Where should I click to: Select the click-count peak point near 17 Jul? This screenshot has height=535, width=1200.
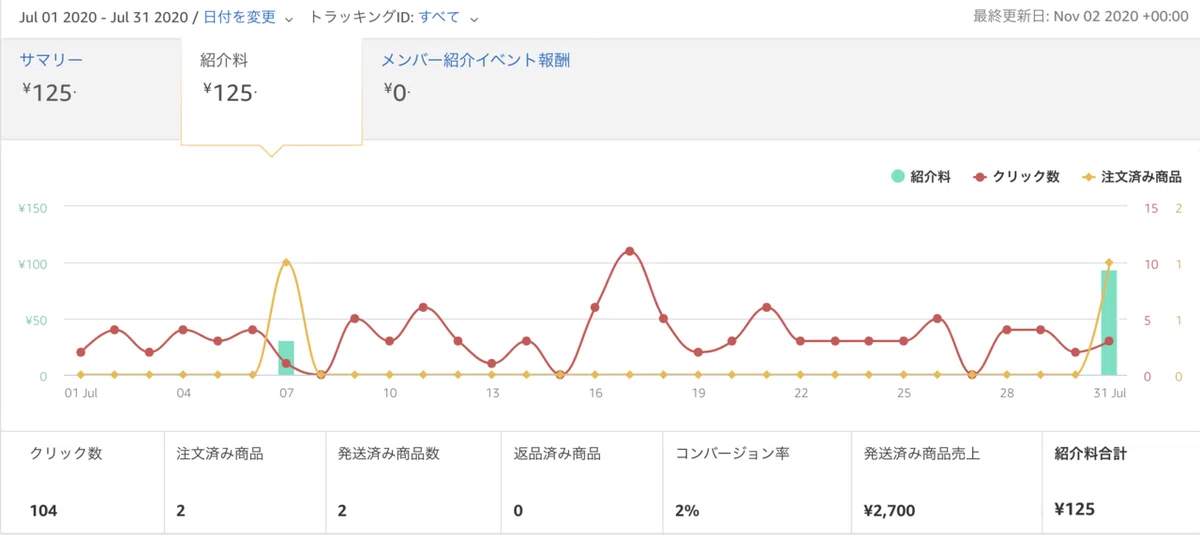point(629,251)
